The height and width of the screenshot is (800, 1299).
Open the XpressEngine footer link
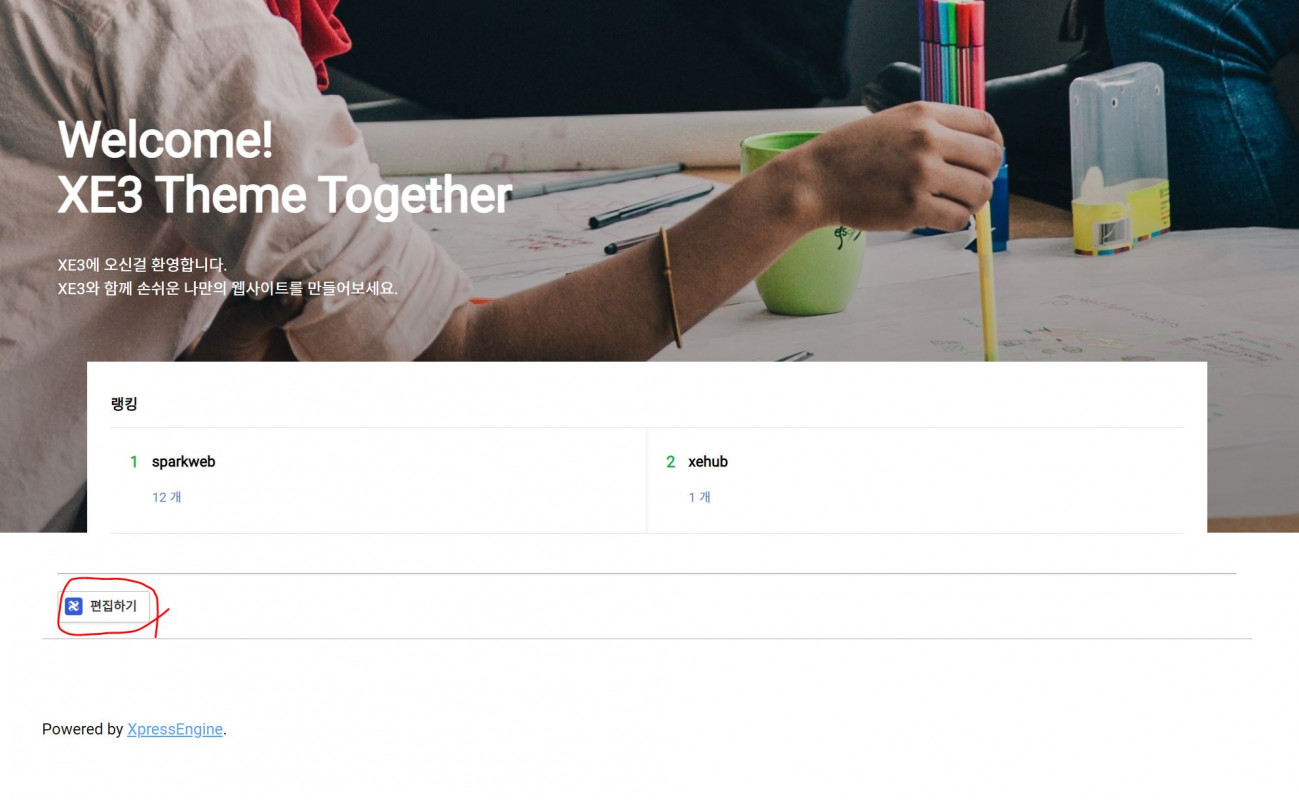click(x=175, y=730)
